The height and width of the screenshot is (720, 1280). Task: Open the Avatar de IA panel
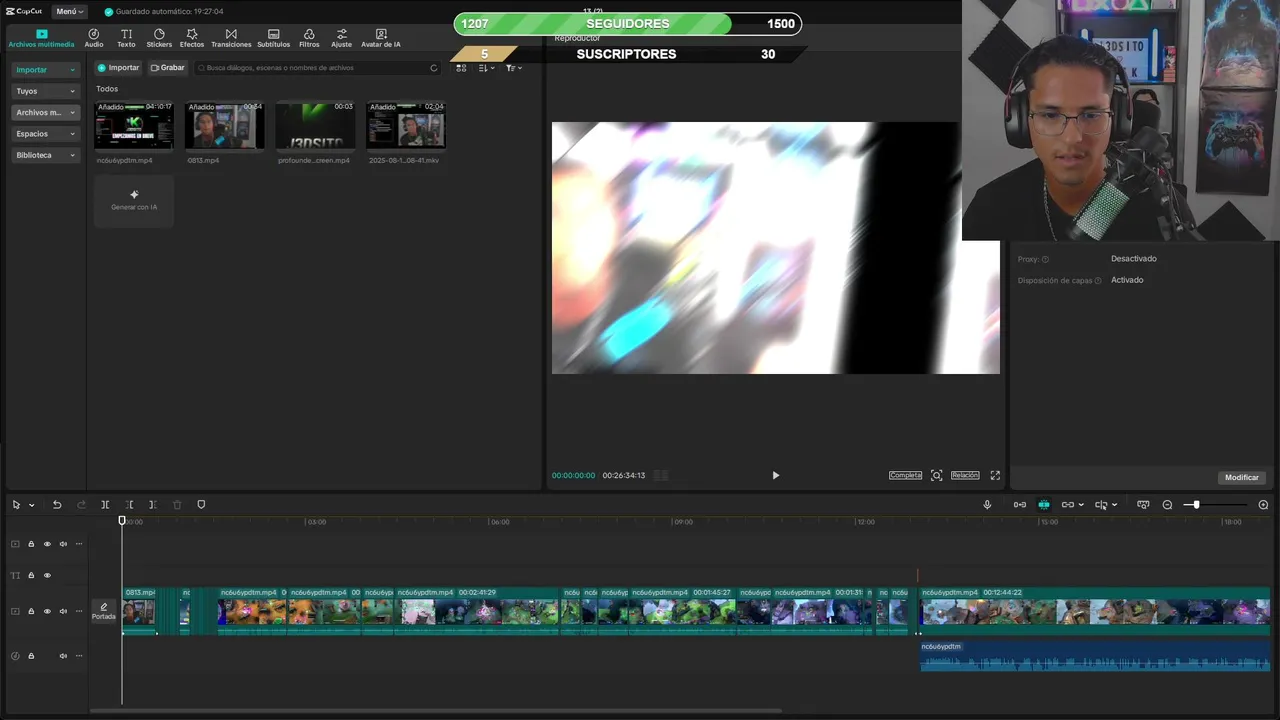pyautogui.click(x=380, y=38)
